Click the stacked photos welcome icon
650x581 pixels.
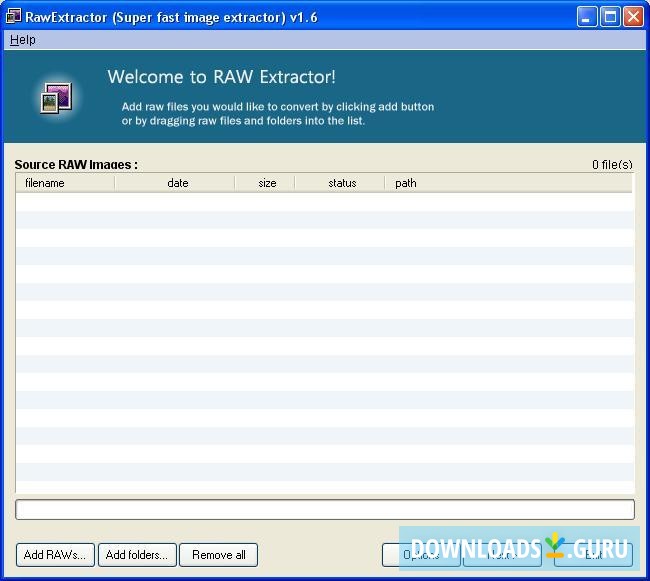[x=56, y=98]
